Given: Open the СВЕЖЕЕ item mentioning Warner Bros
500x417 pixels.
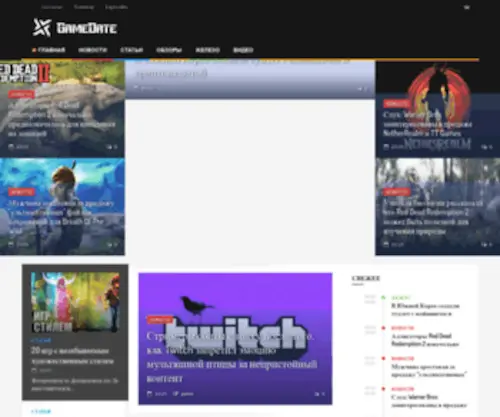Looking at the screenshot, I should pos(429,401).
